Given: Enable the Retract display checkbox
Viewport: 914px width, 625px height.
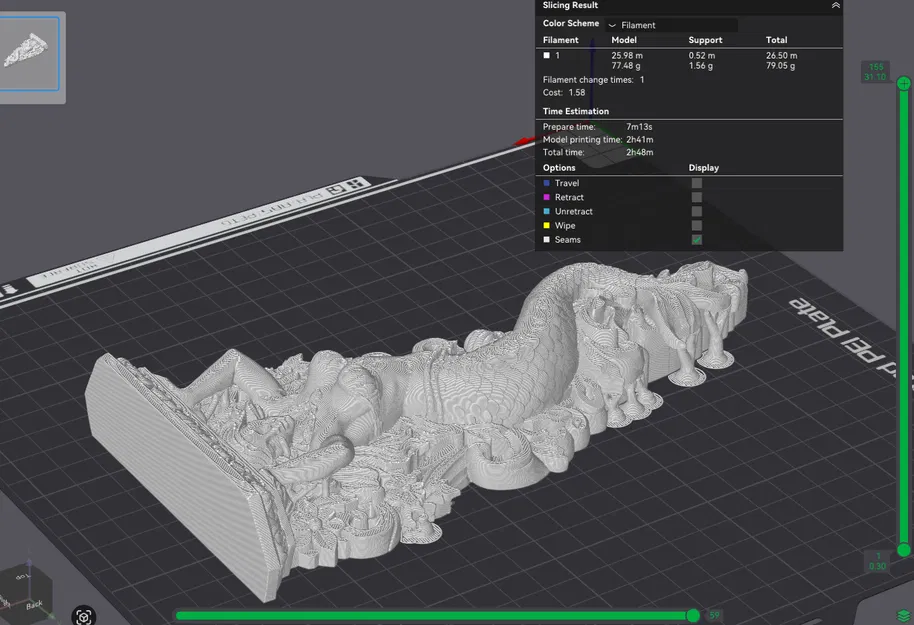Looking at the screenshot, I should point(696,197).
